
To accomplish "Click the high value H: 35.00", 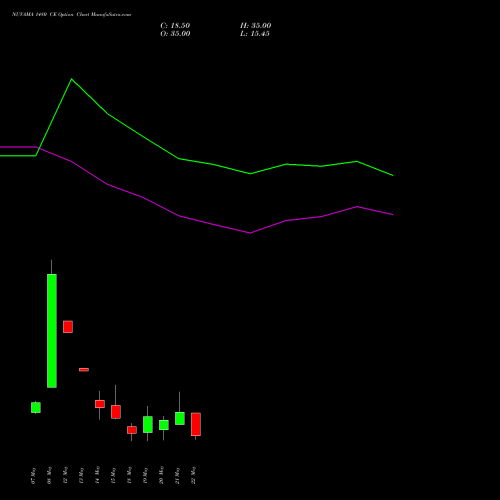I will coord(255,25).
